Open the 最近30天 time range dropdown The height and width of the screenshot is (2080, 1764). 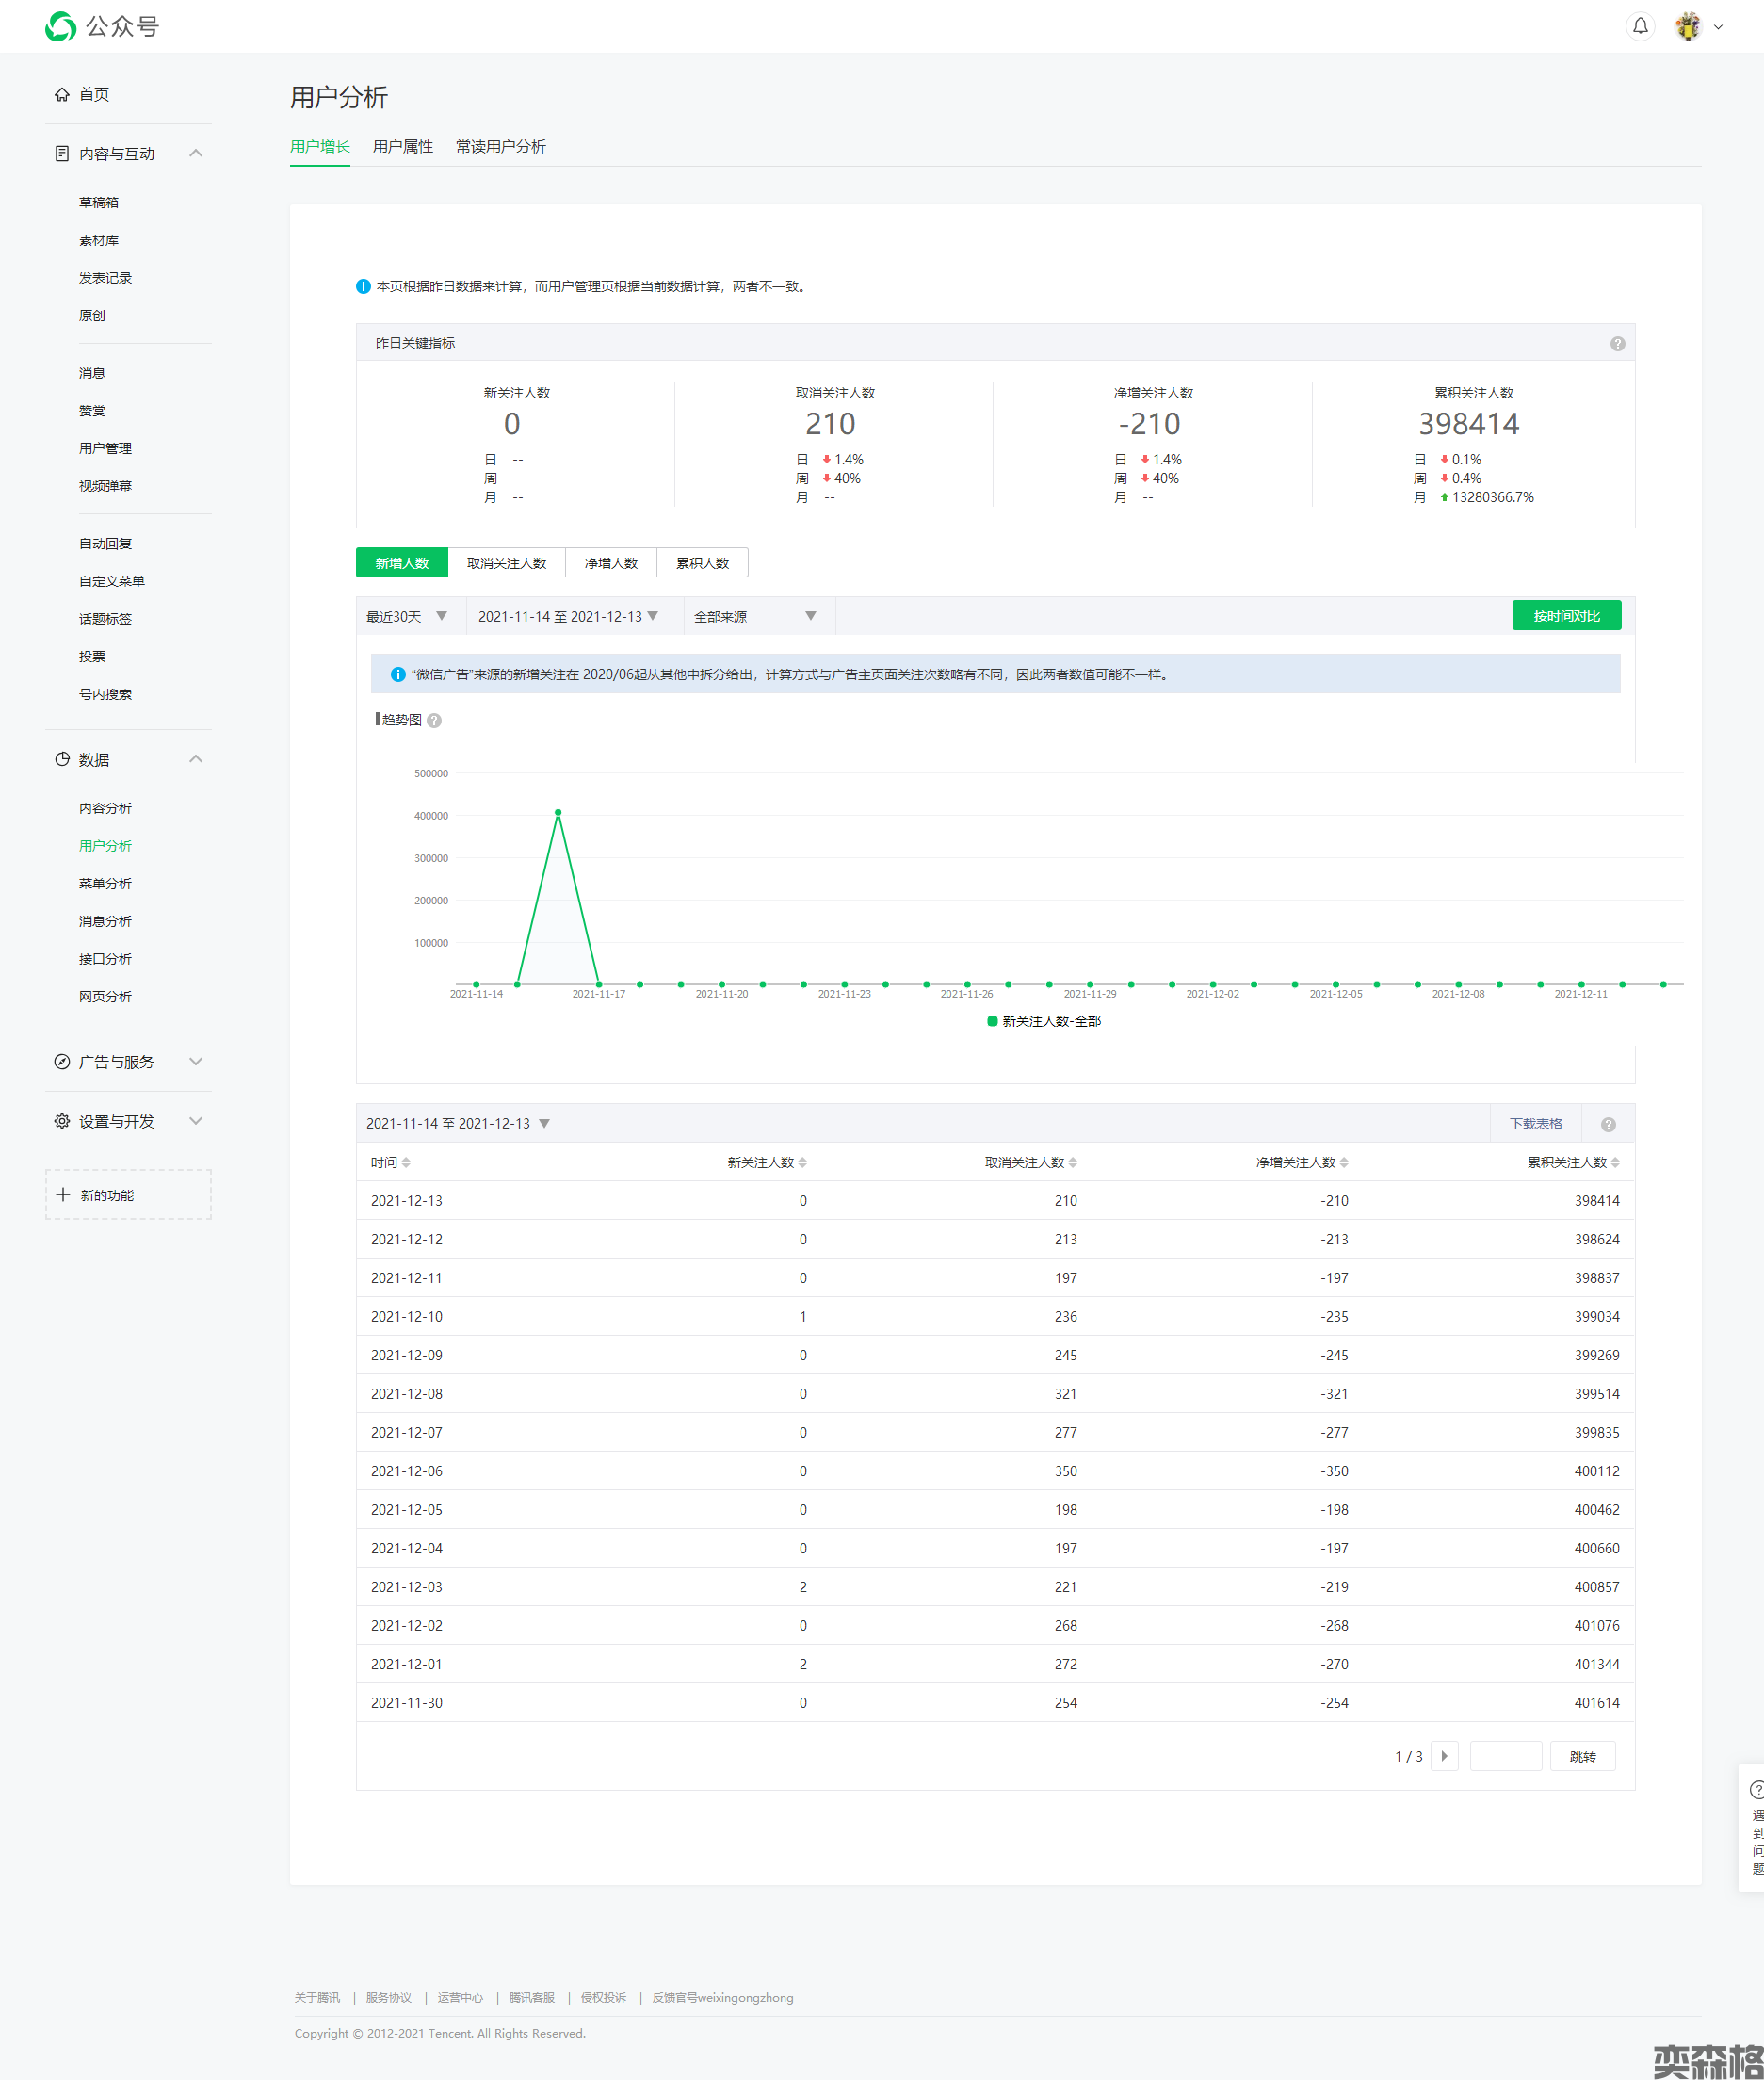click(407, 617)
